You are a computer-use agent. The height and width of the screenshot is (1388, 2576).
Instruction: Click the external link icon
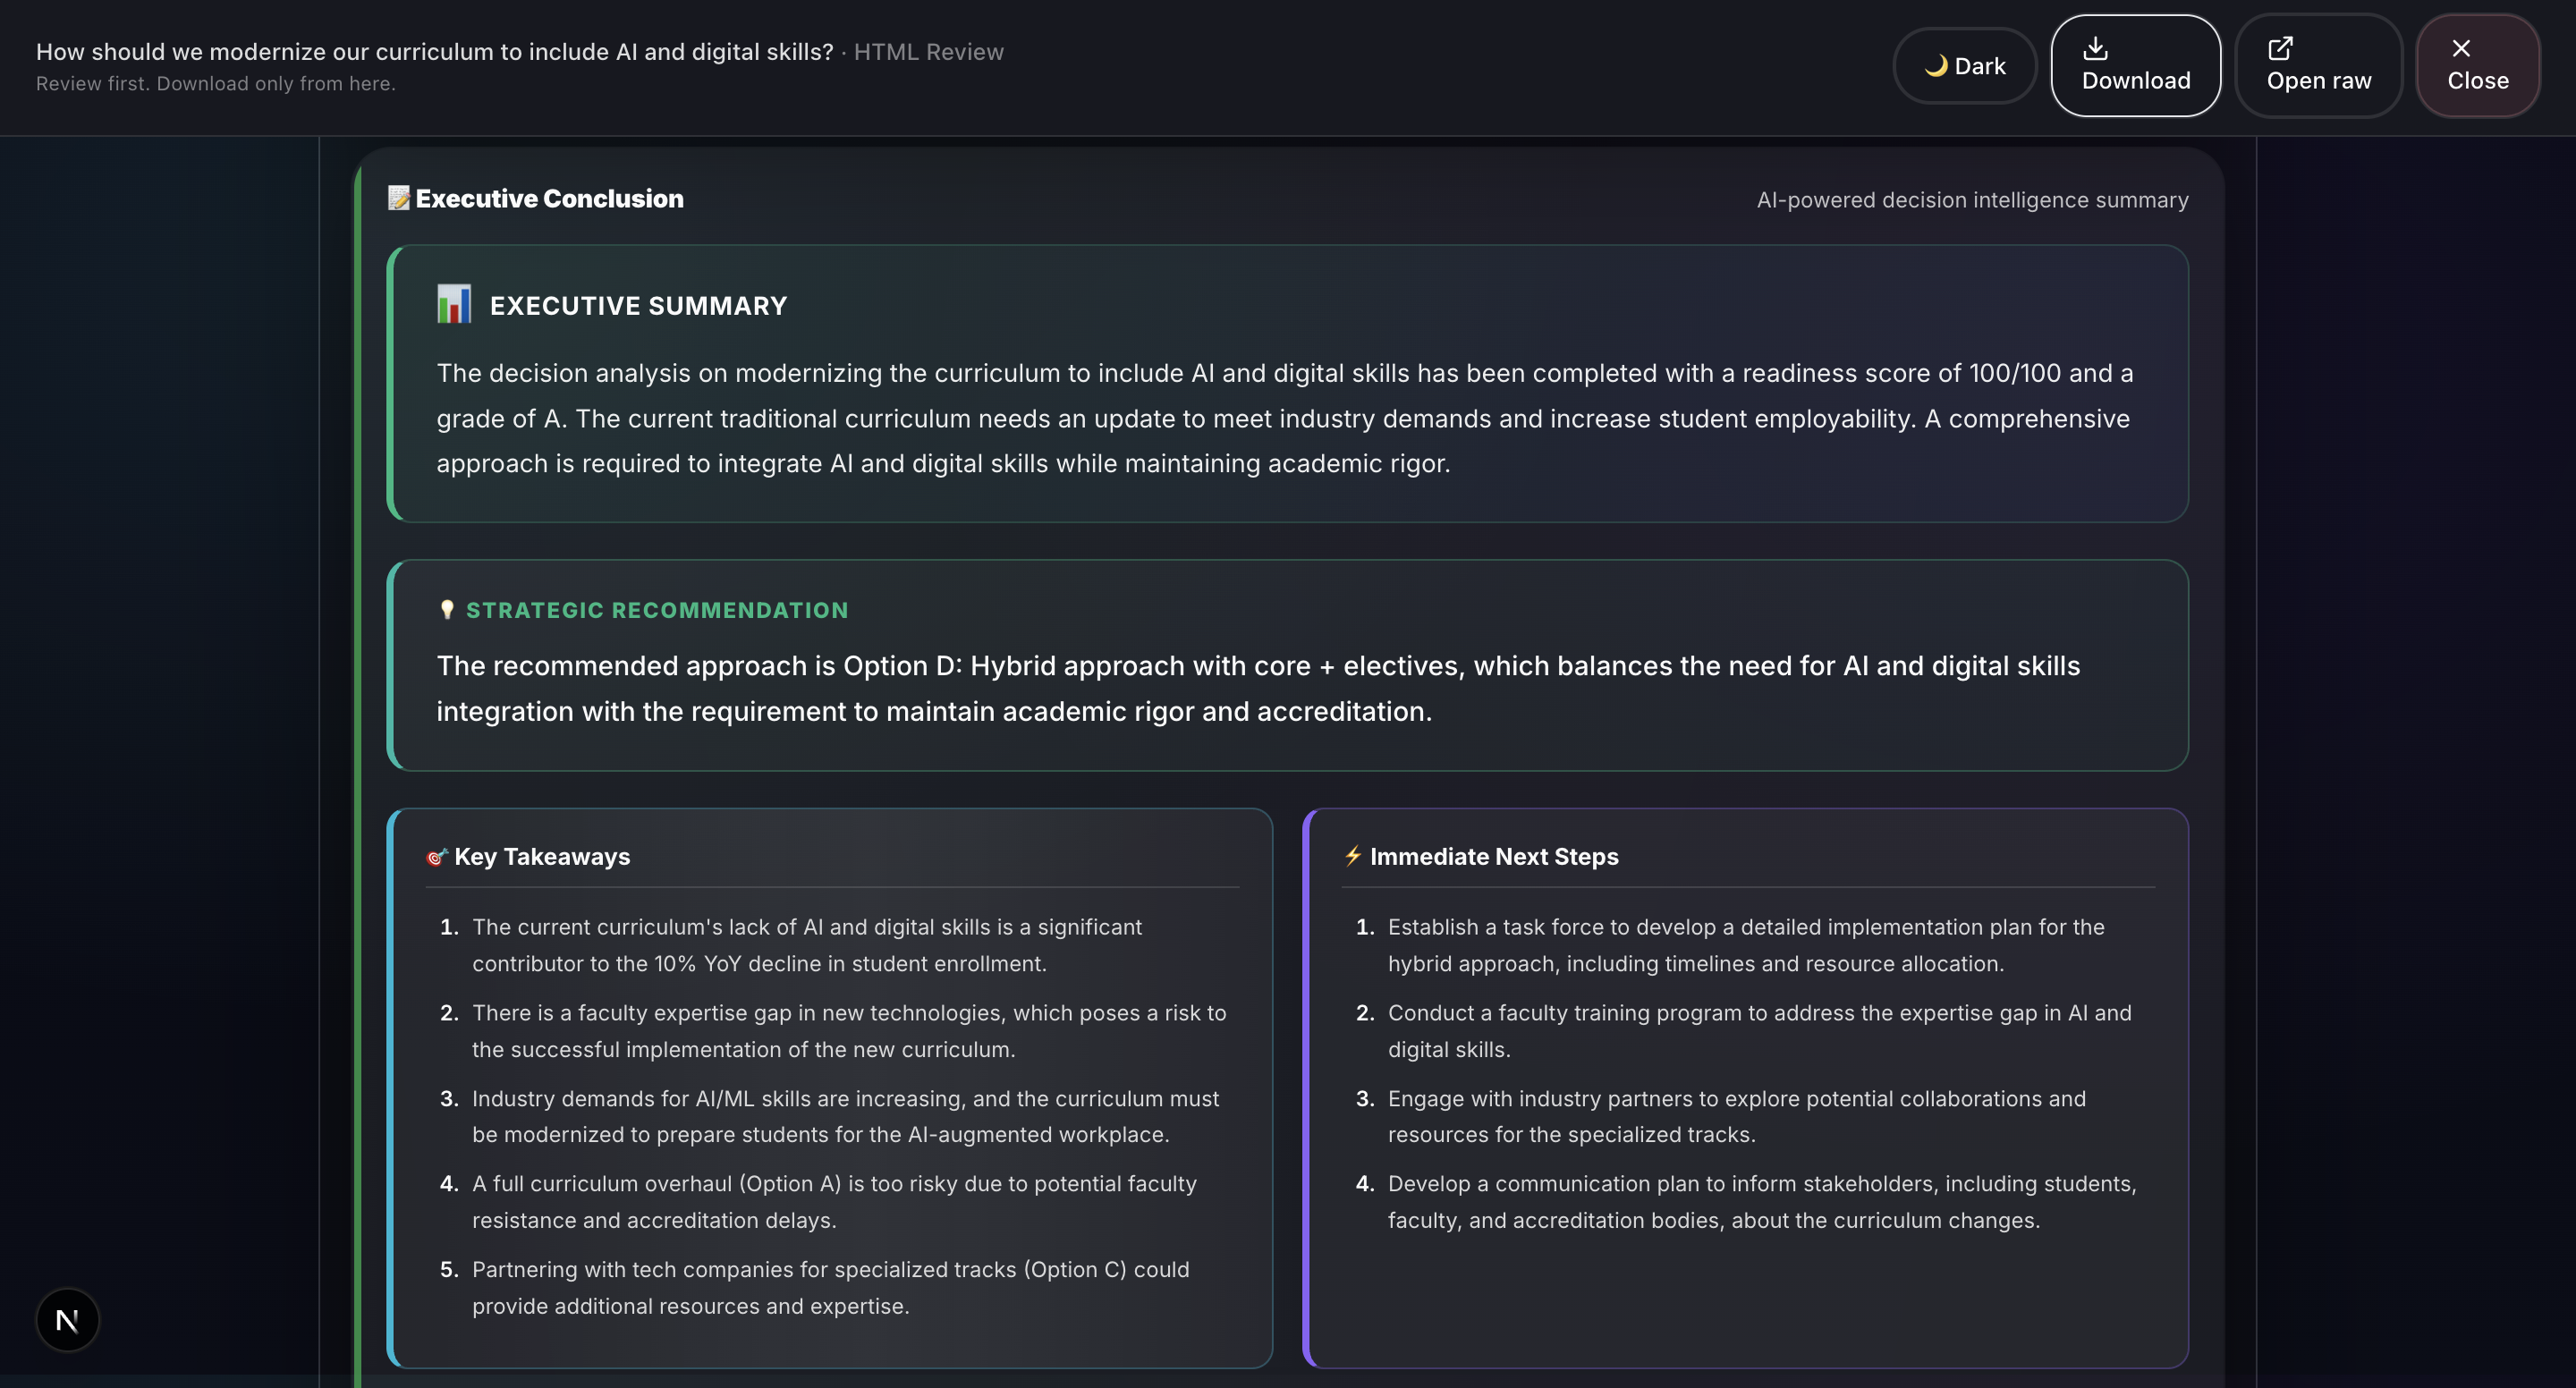[x=2280, y=48]
